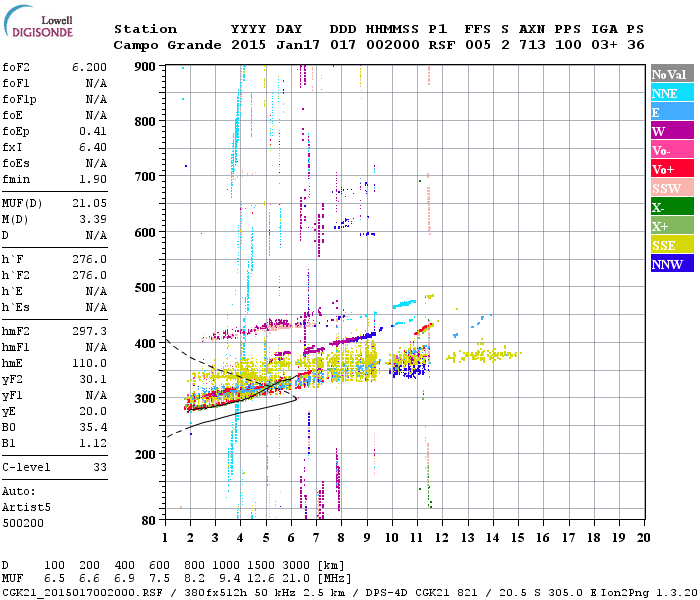Select the Vo- pink legend swatch
The width and height of the screenshot is (700, 600).
(672, 150)
